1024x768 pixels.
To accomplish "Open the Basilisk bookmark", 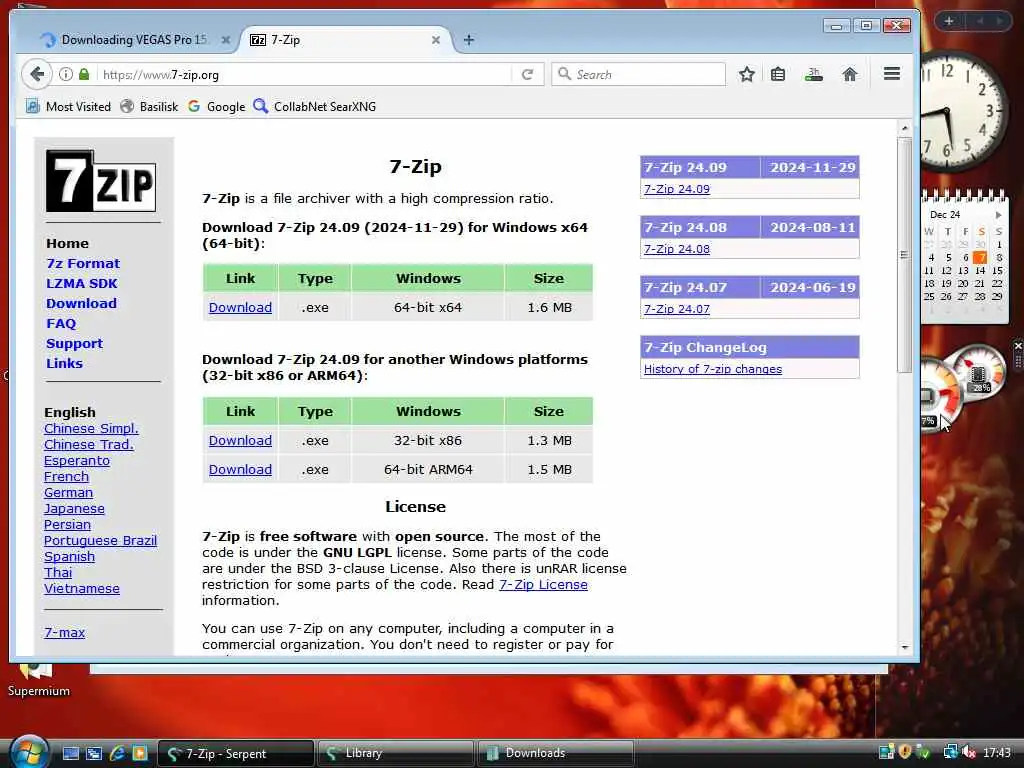I will pyautogui.click(x=150, y=106).
